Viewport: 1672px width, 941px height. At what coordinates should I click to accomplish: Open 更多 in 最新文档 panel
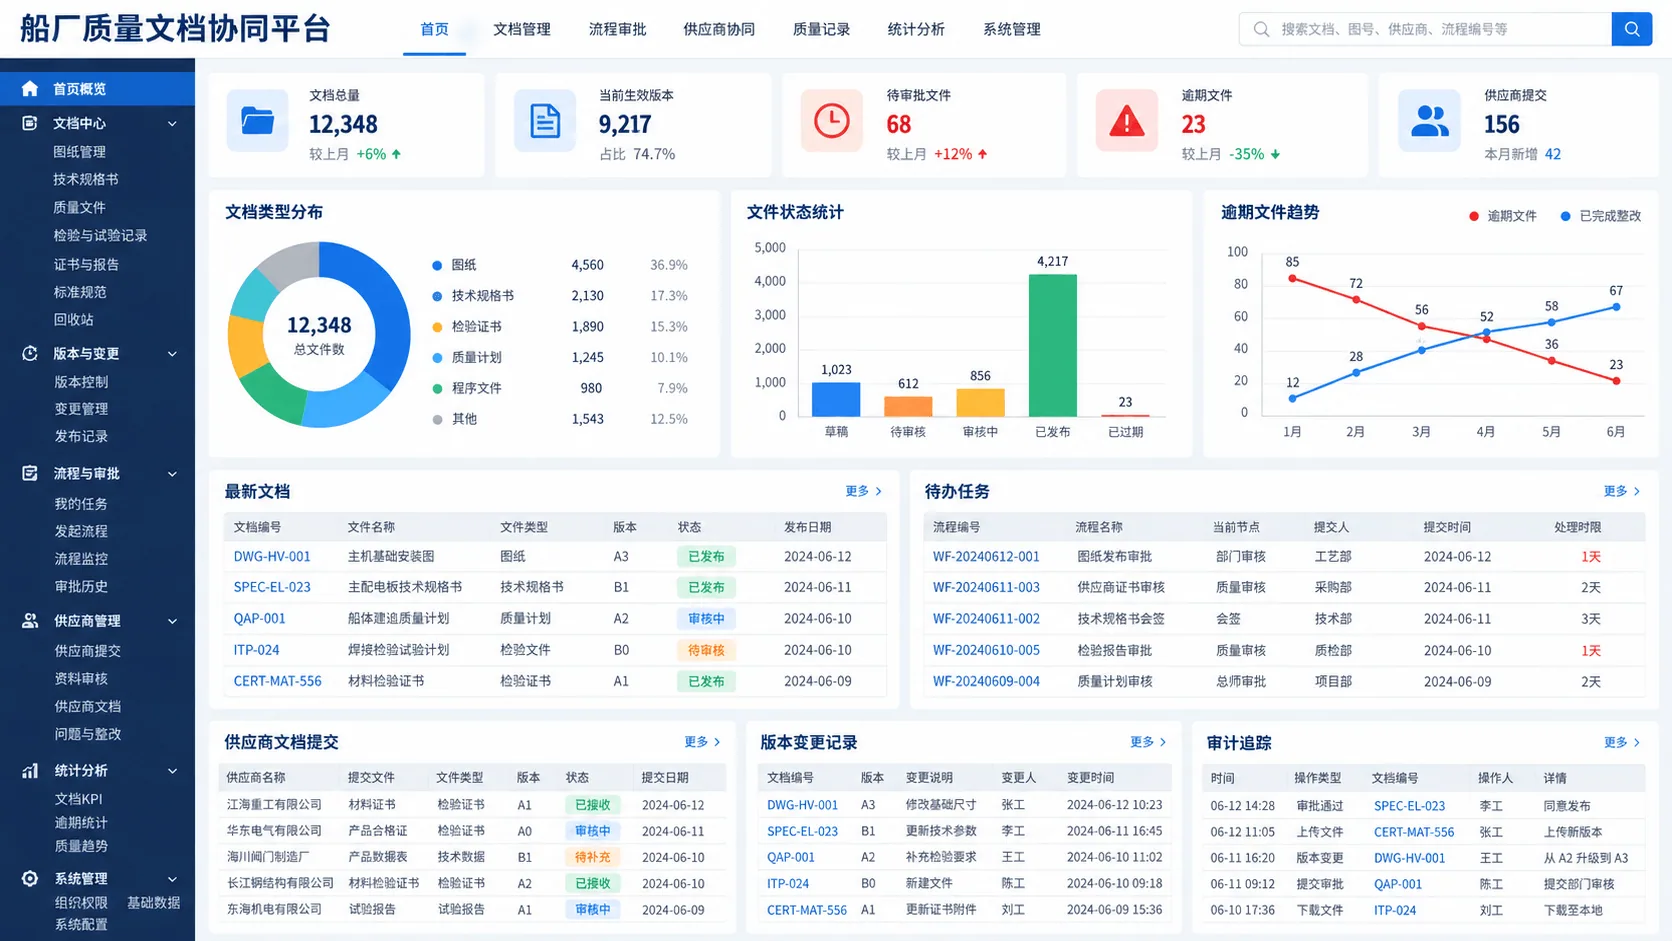(x=863, y=491)
